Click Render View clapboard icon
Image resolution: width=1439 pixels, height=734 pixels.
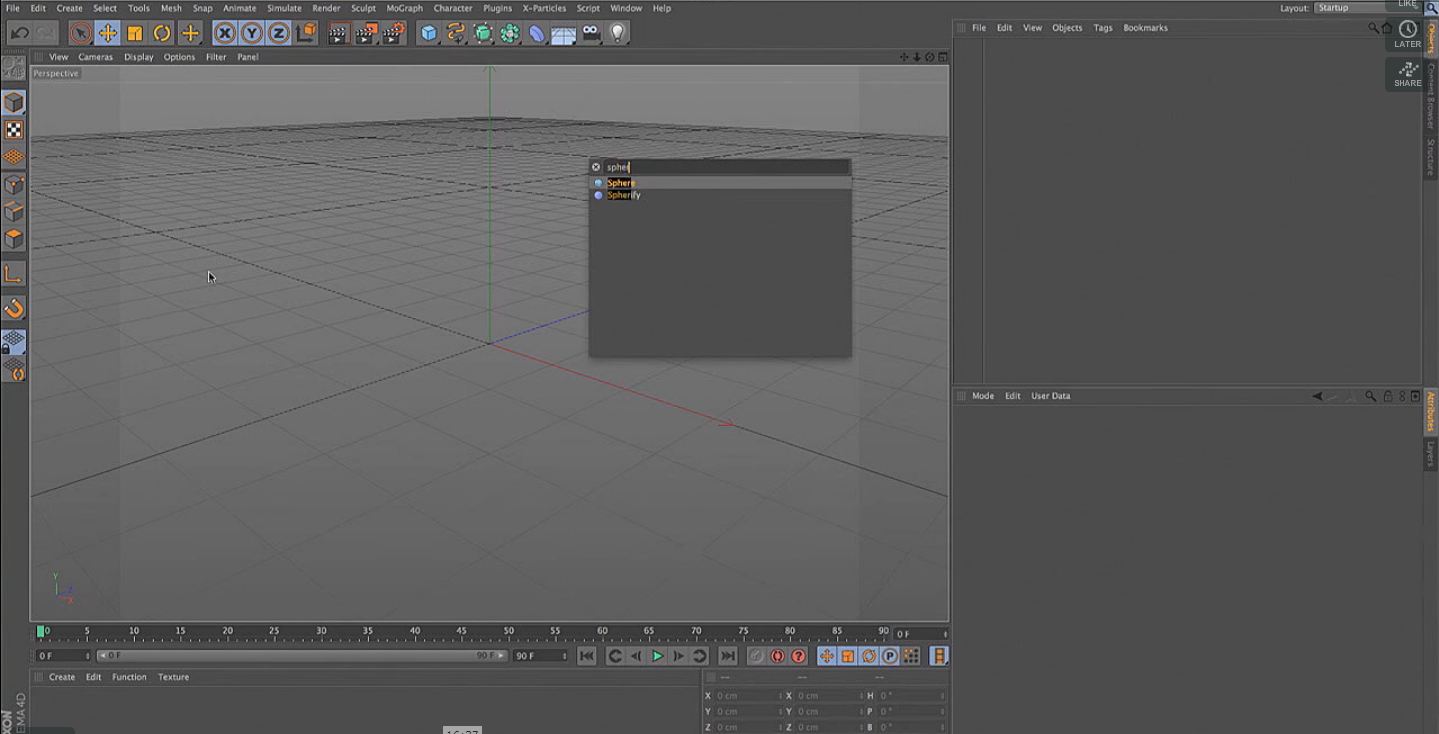[338, 33]
